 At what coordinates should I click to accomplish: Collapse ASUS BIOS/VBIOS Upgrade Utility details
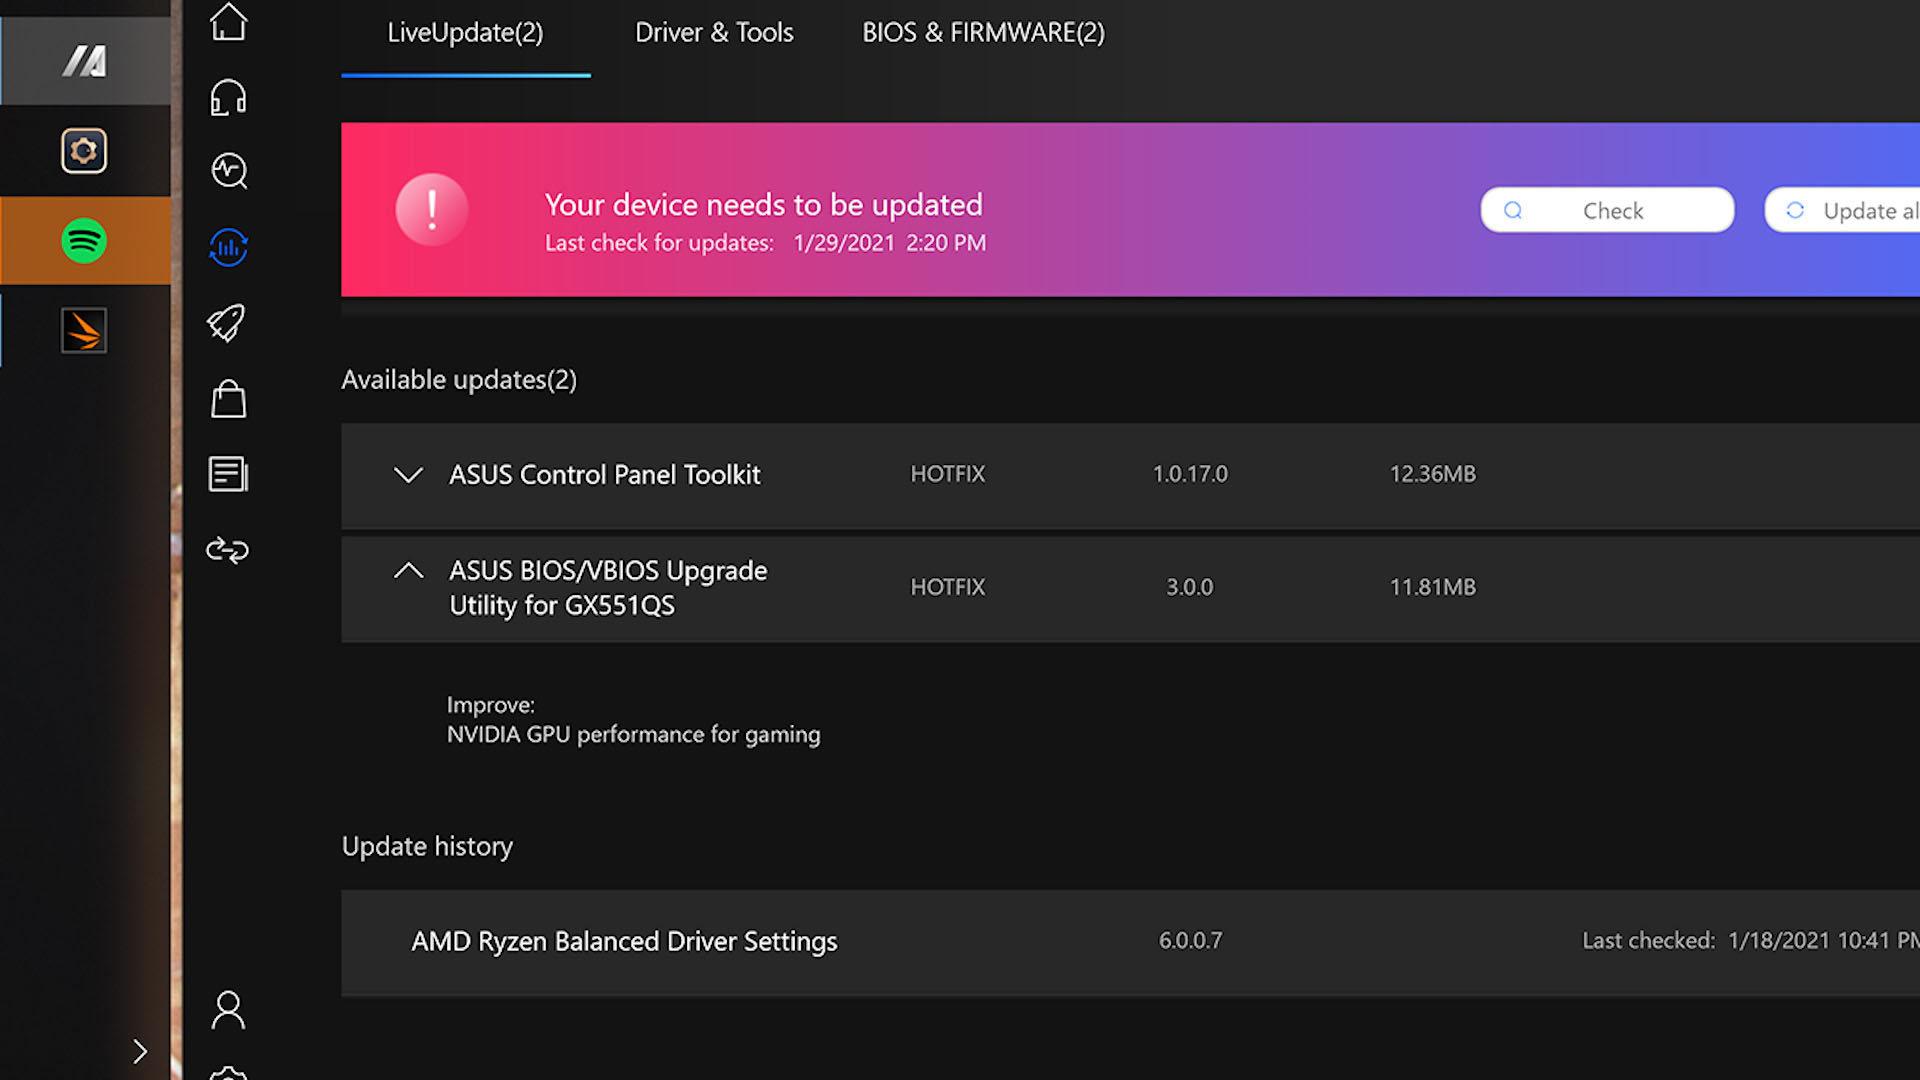coord(408,571)
